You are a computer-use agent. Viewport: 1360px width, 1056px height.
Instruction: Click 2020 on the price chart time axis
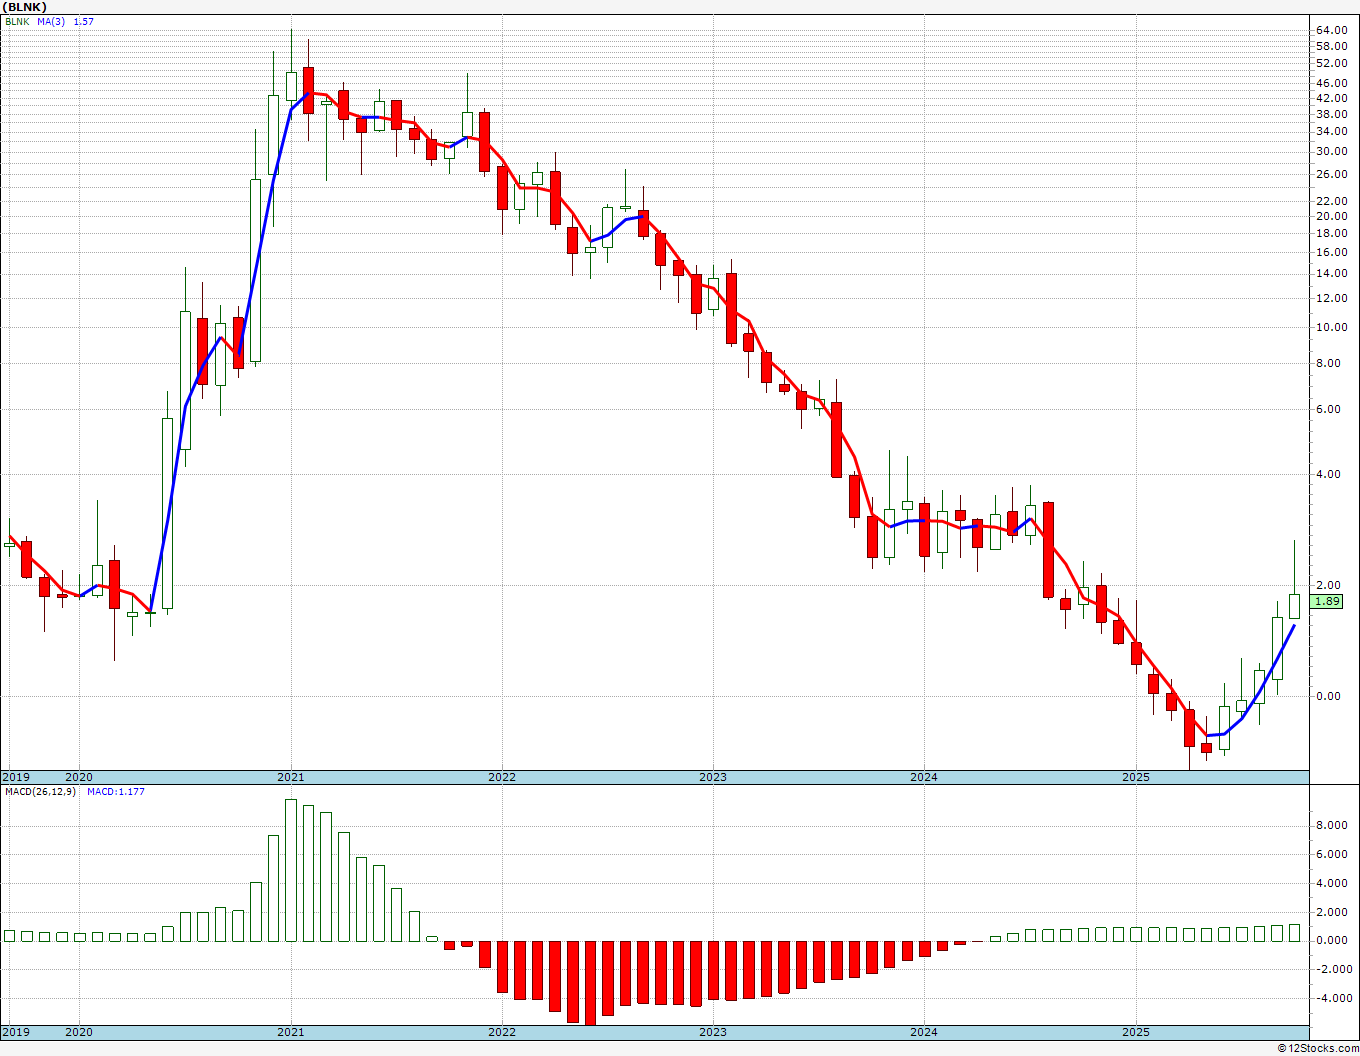pyautogui.click(x=78, y=777)
